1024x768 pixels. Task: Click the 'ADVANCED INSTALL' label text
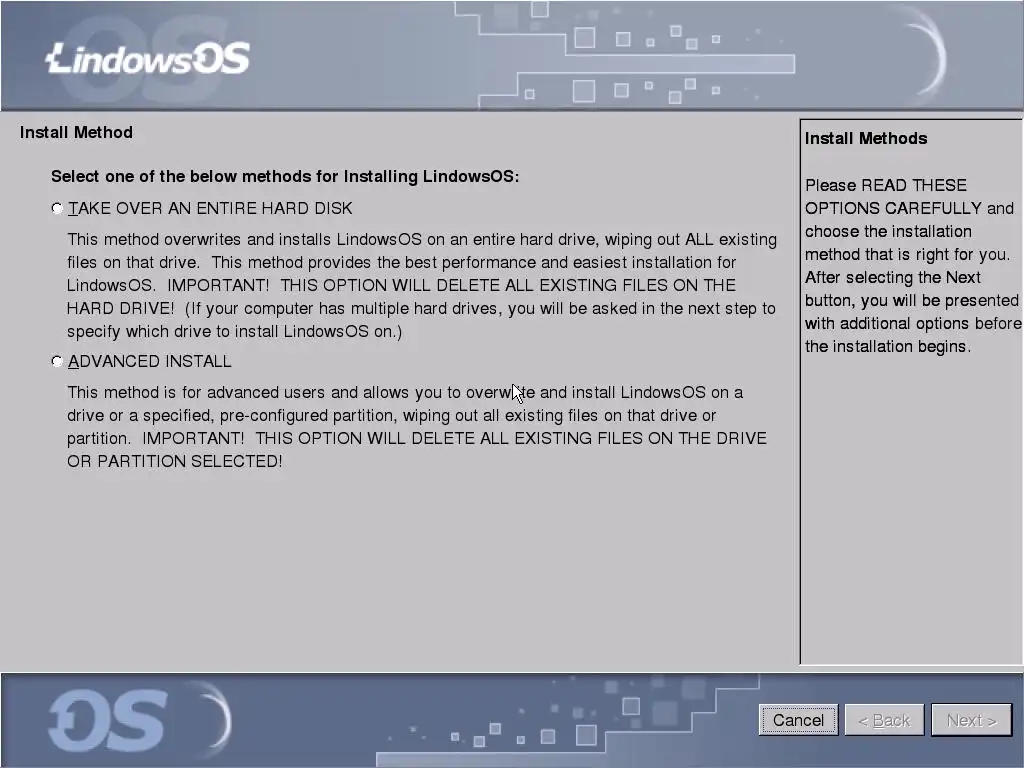150,361
